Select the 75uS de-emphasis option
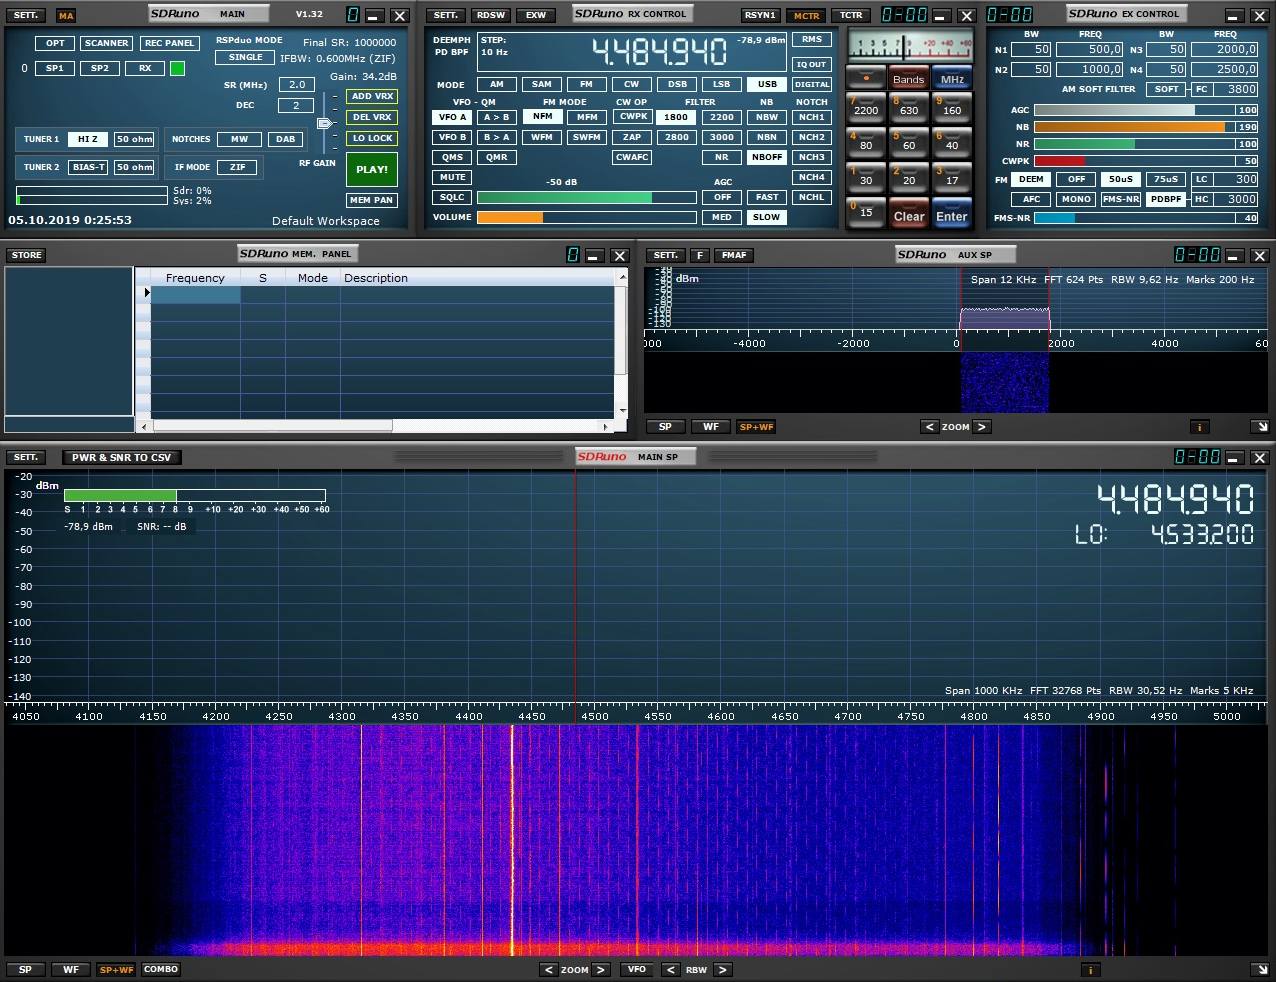 (x=1166, y=179)
